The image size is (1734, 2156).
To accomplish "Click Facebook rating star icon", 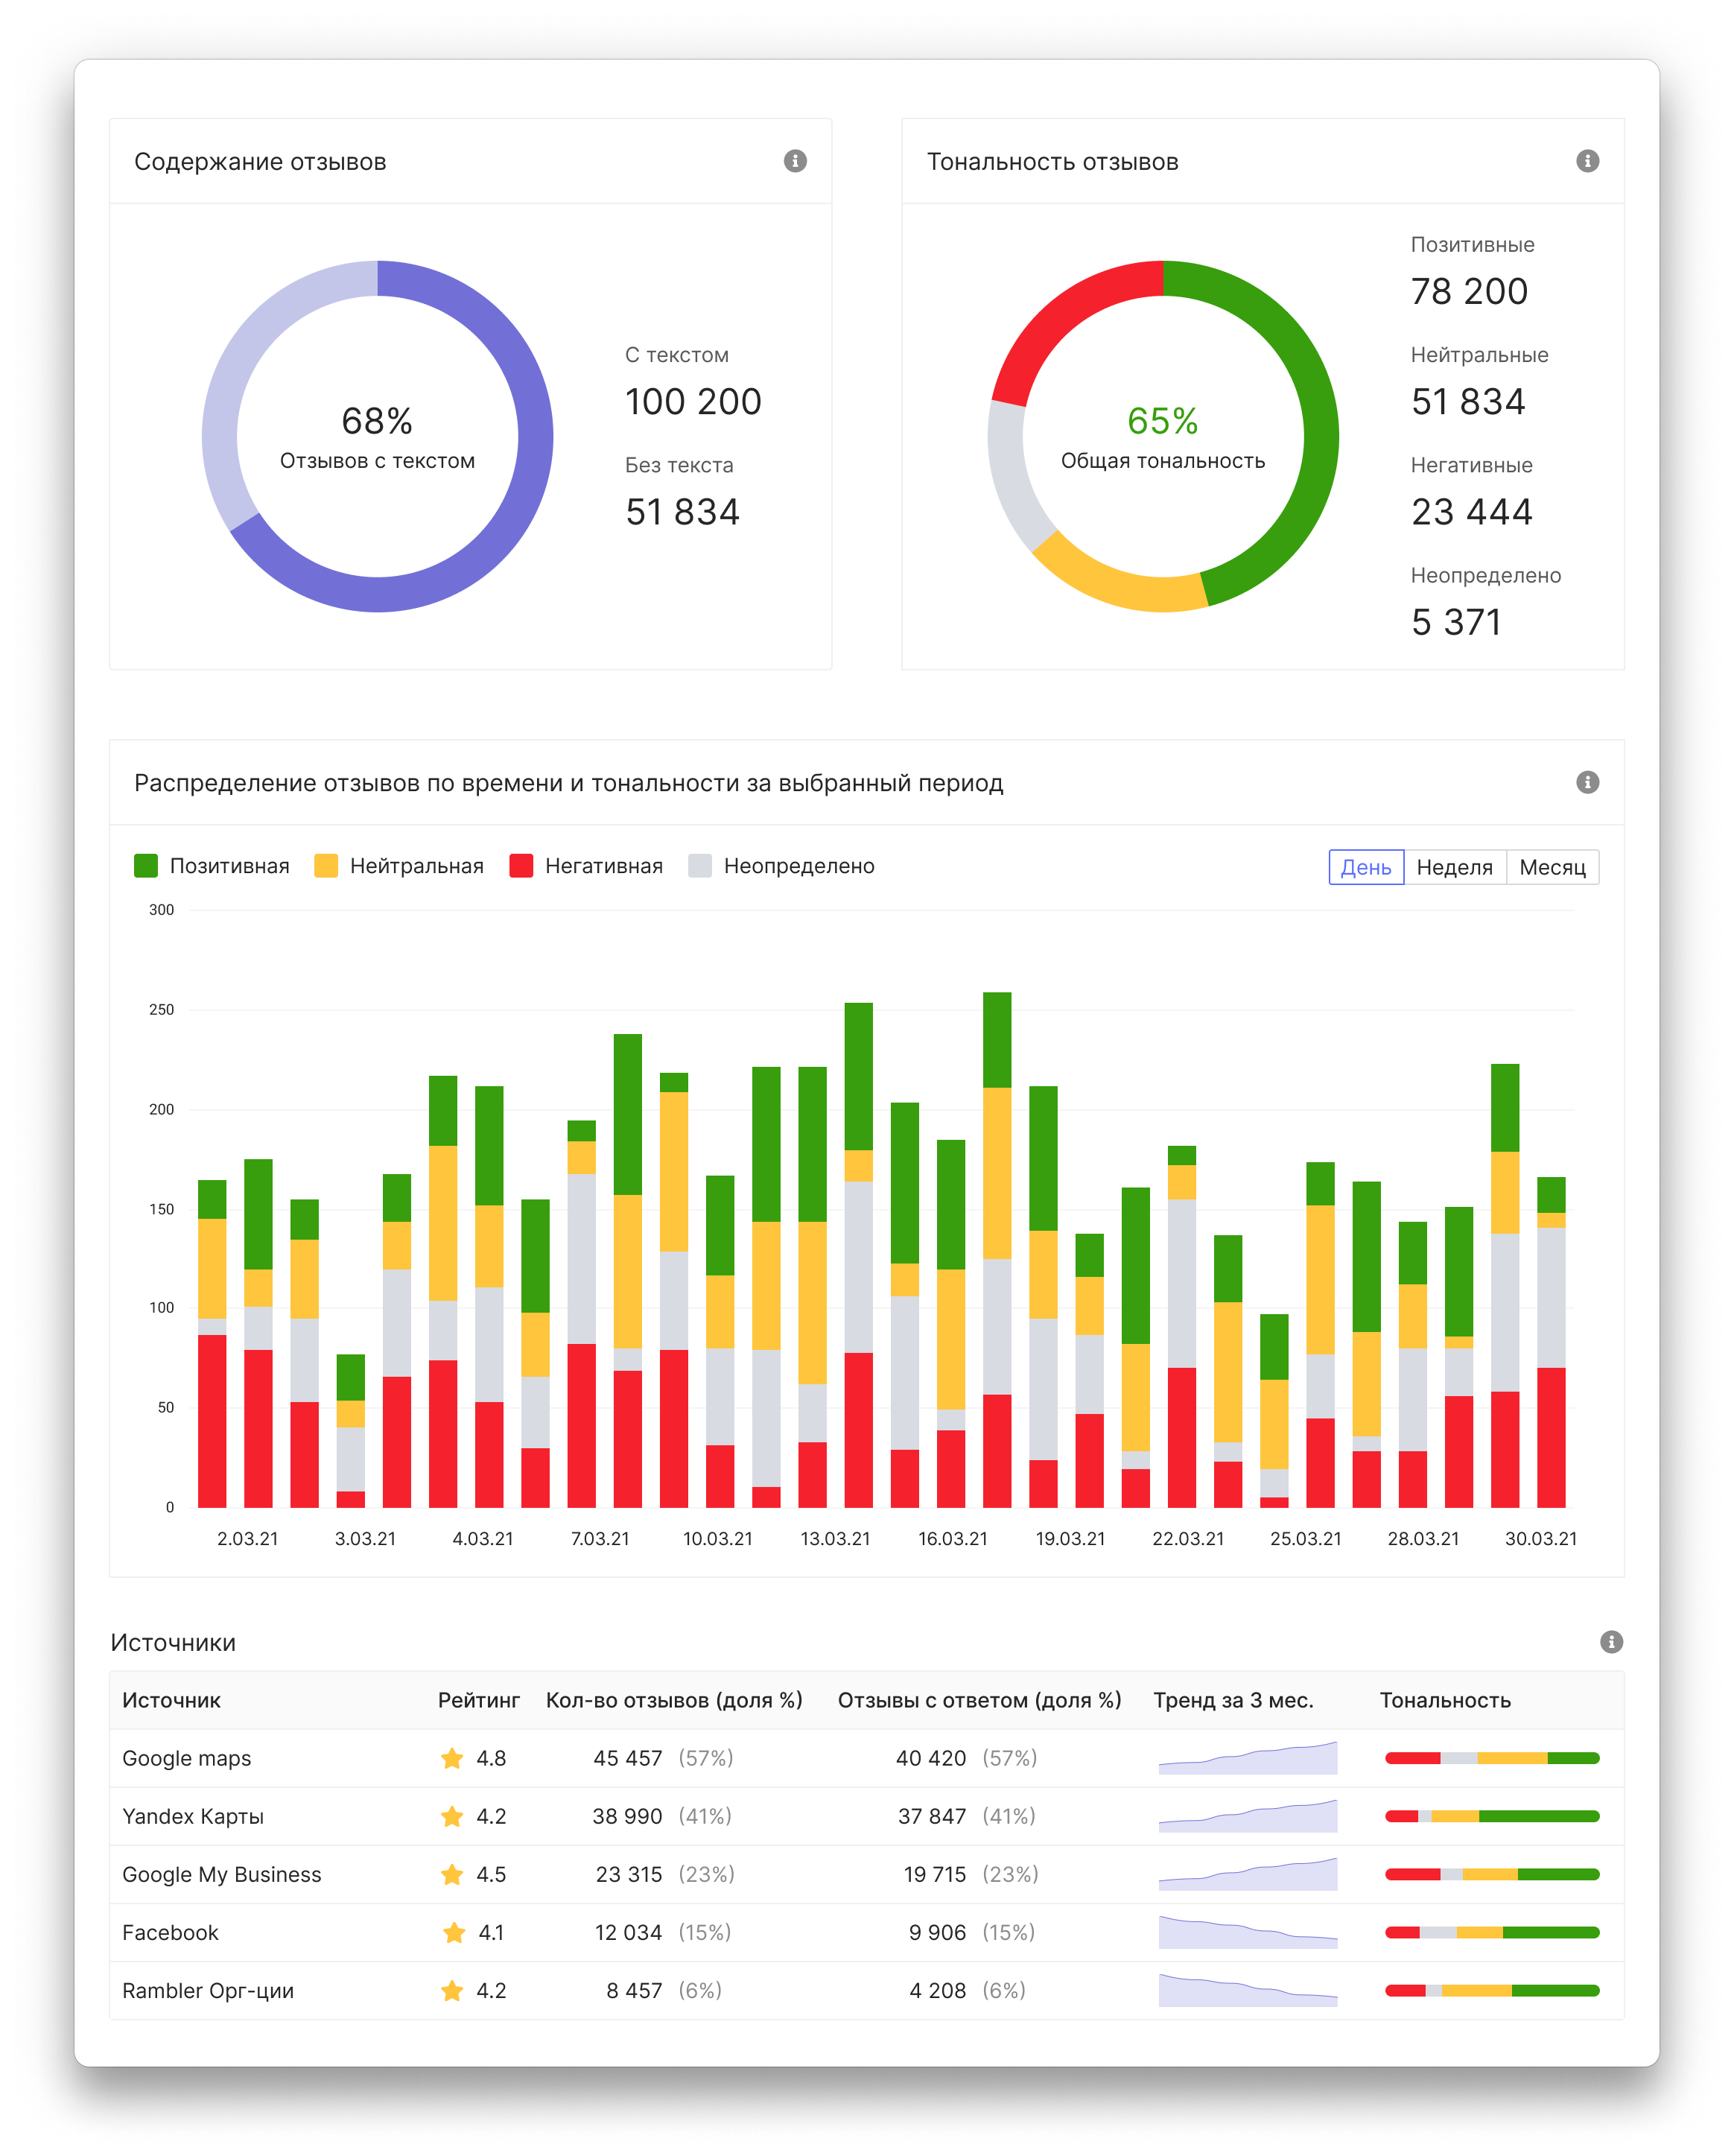I will click(x=454, y=1932).
